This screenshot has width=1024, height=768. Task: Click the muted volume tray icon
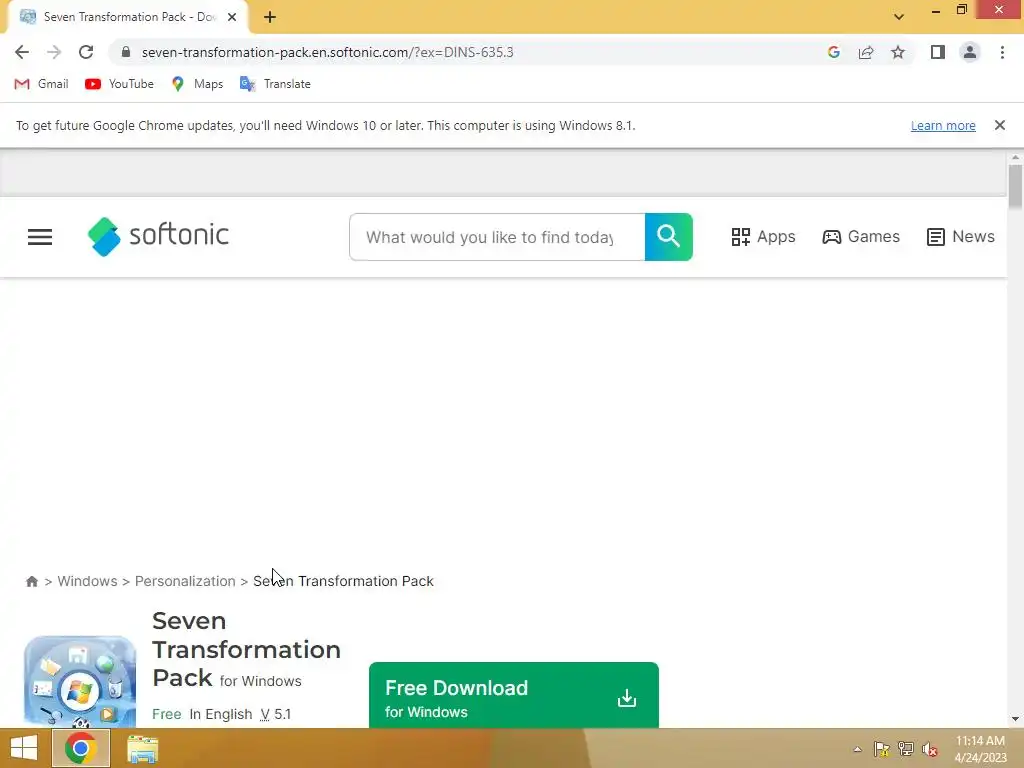930,749
